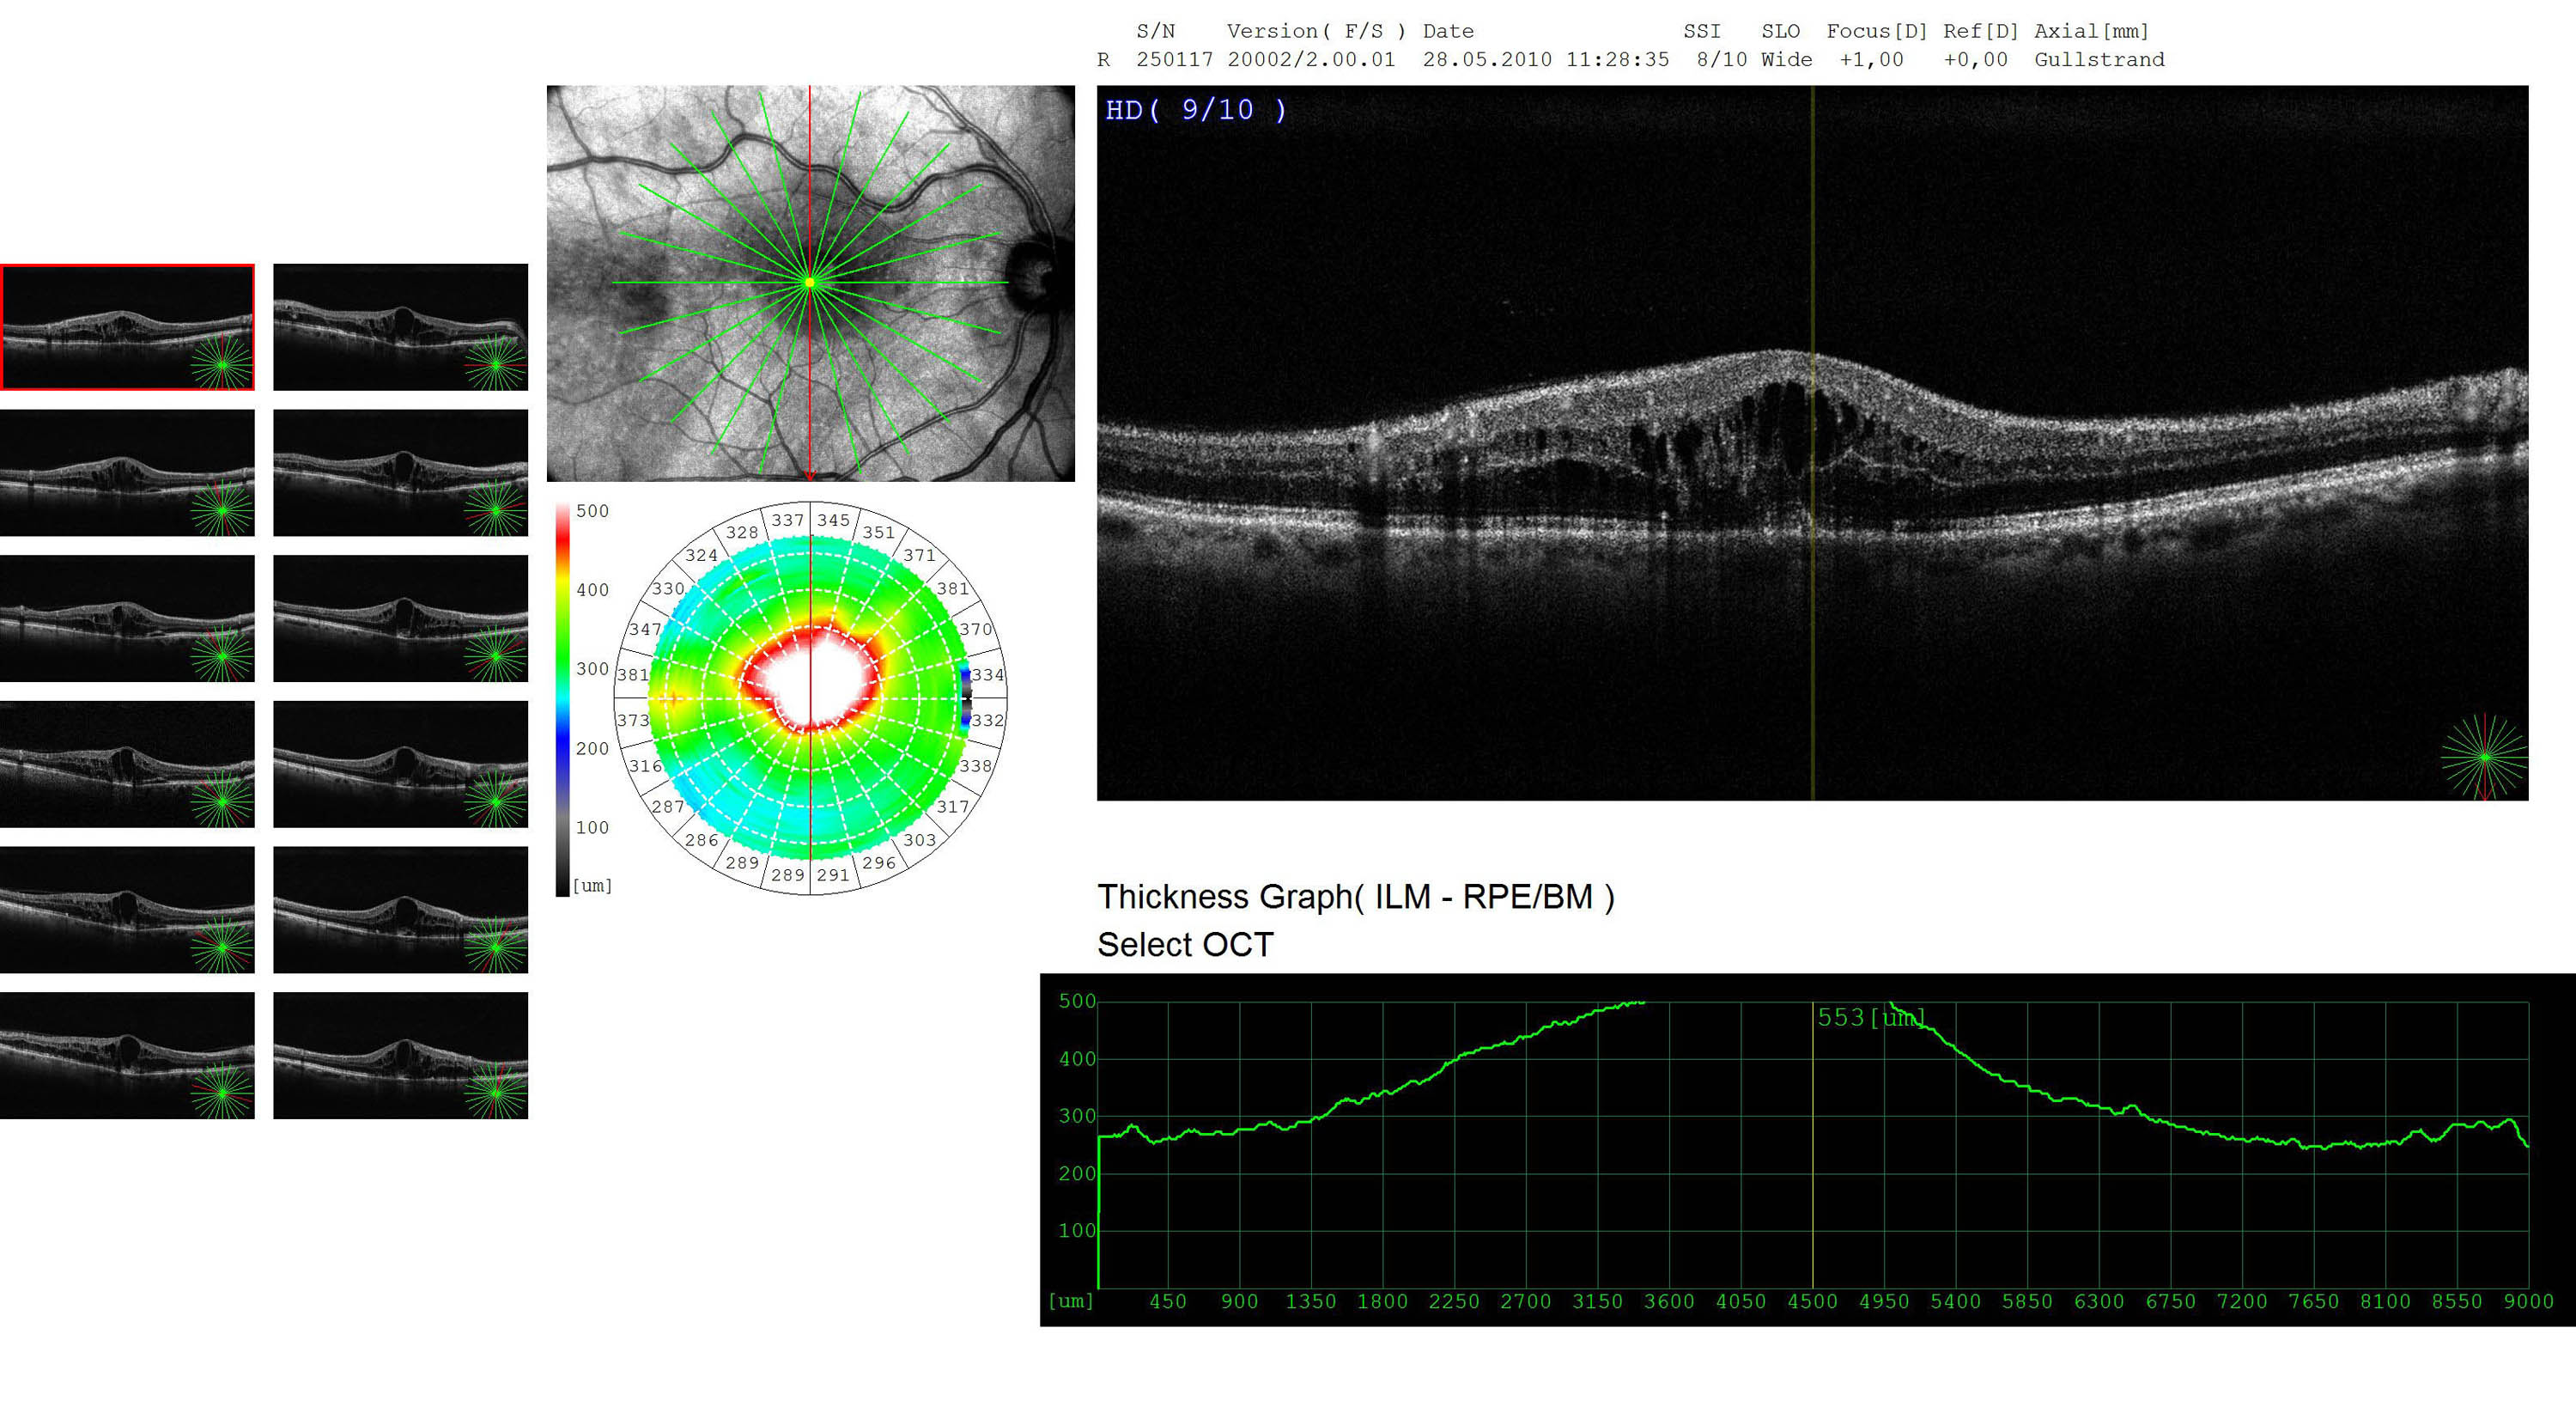Click the serial number 250117
This screenshot has height=1413, width=2576.
[1174, 60]
